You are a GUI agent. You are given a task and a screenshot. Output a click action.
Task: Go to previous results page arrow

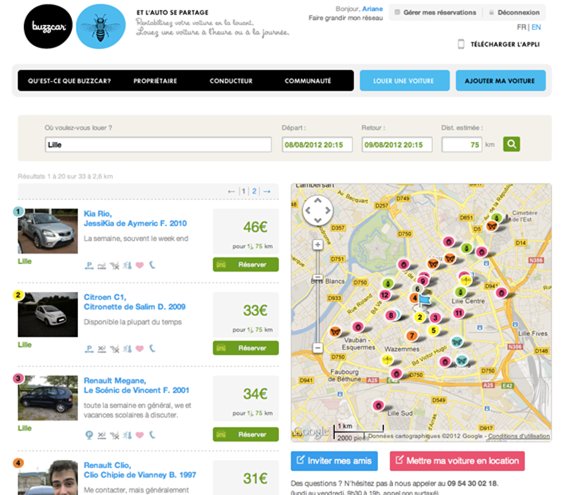[231, 191]
